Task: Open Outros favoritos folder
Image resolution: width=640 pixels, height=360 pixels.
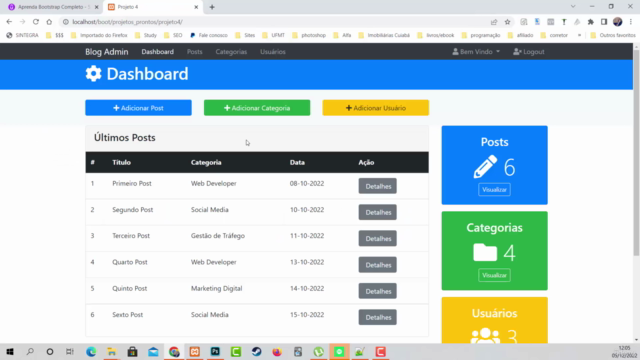Action: click(x=613, y=36)
